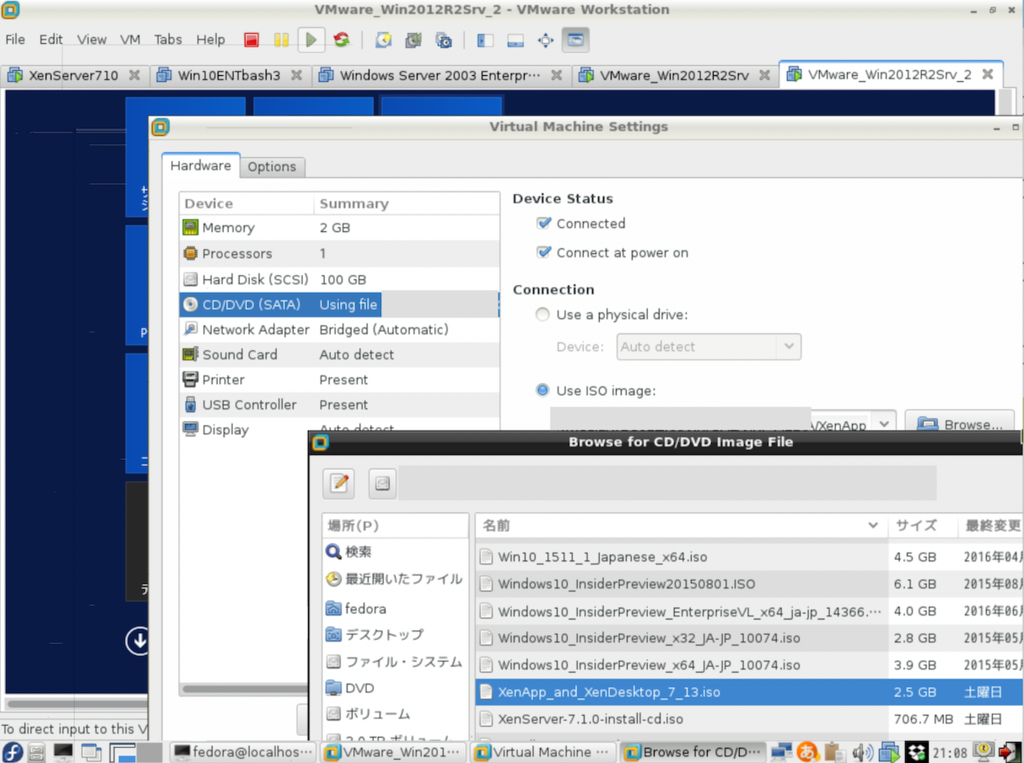Toggle the thumbnail bar toolbar icon

click(515, 41)
